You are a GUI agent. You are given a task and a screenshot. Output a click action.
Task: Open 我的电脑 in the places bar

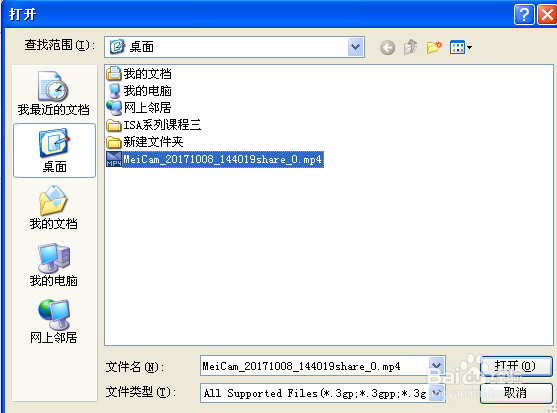[x=53, y=265]
